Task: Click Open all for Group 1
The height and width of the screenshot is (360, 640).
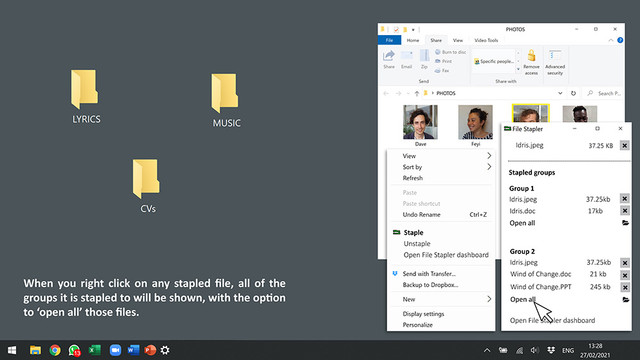Action: click(522, 223)
